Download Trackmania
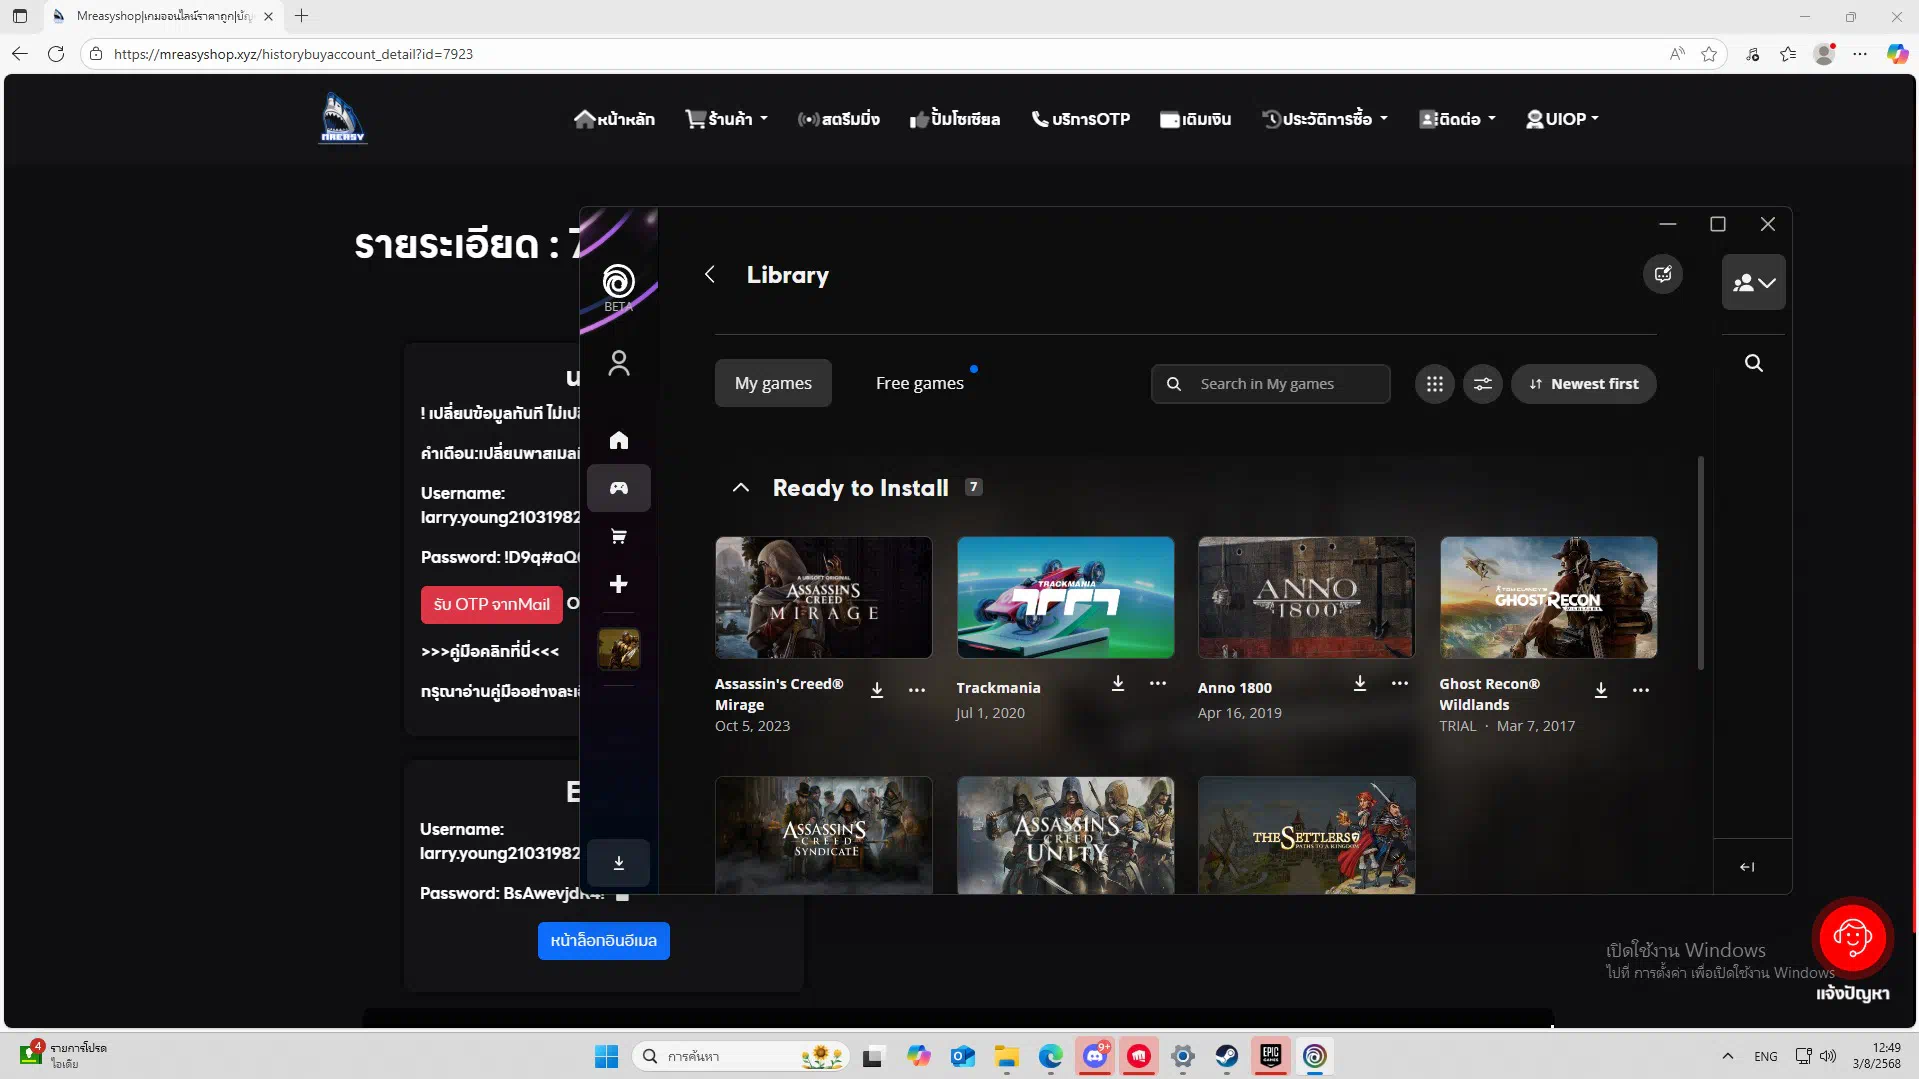 (1118, 684)
